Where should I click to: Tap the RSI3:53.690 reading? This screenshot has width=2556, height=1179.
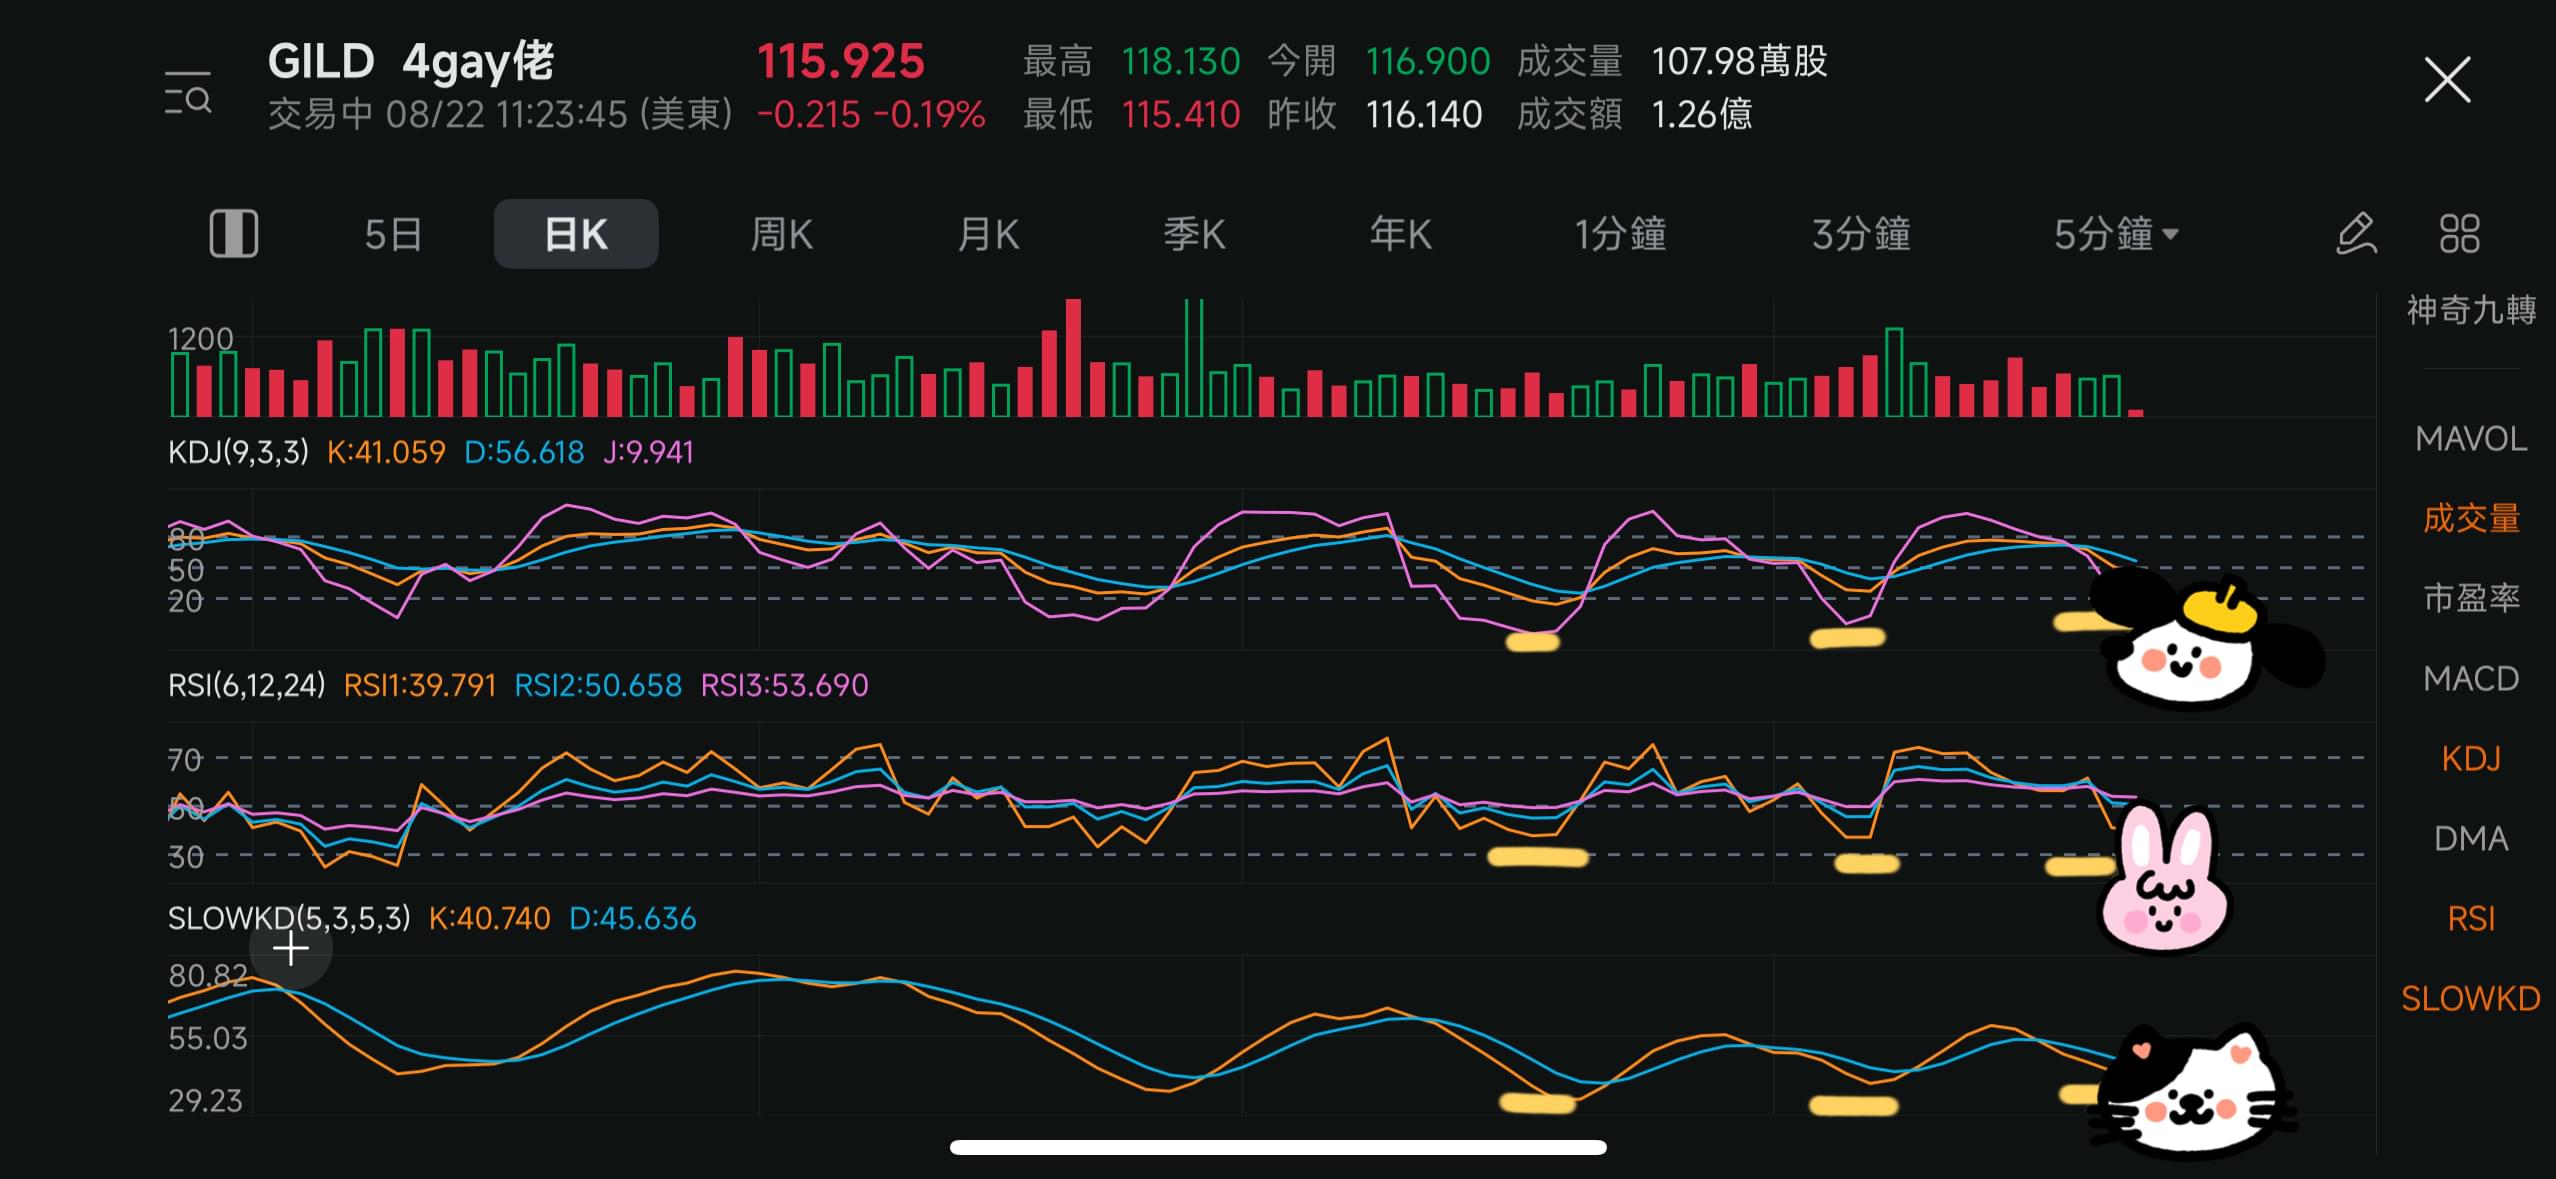coord(785,685)
